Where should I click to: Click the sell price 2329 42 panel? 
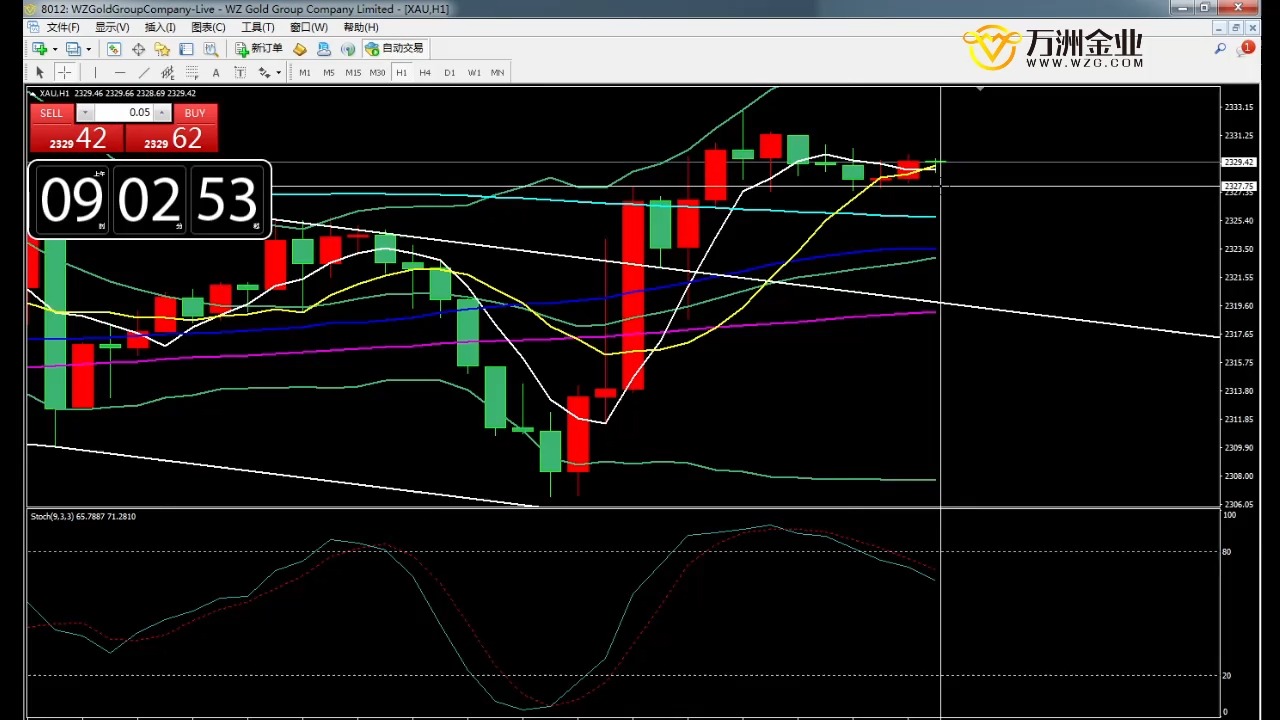pyautogui.click(x=76, y=138)
